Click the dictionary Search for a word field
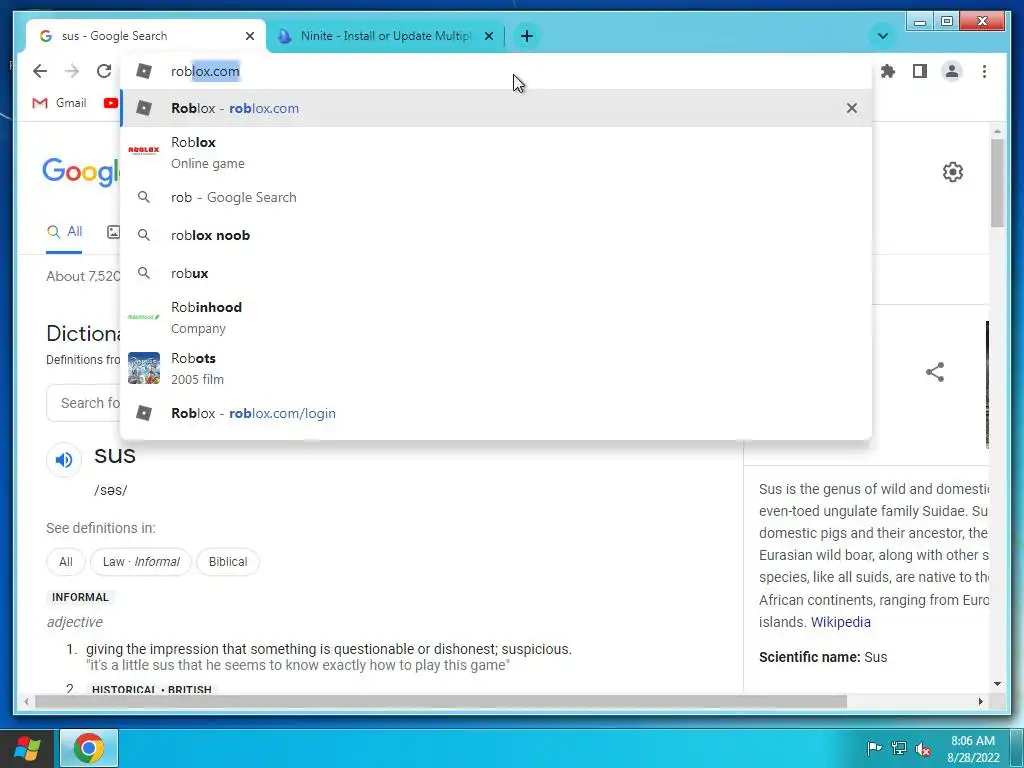Image resolution: width=1024 pixels, height=768 pixels. (x=84, y=403)
